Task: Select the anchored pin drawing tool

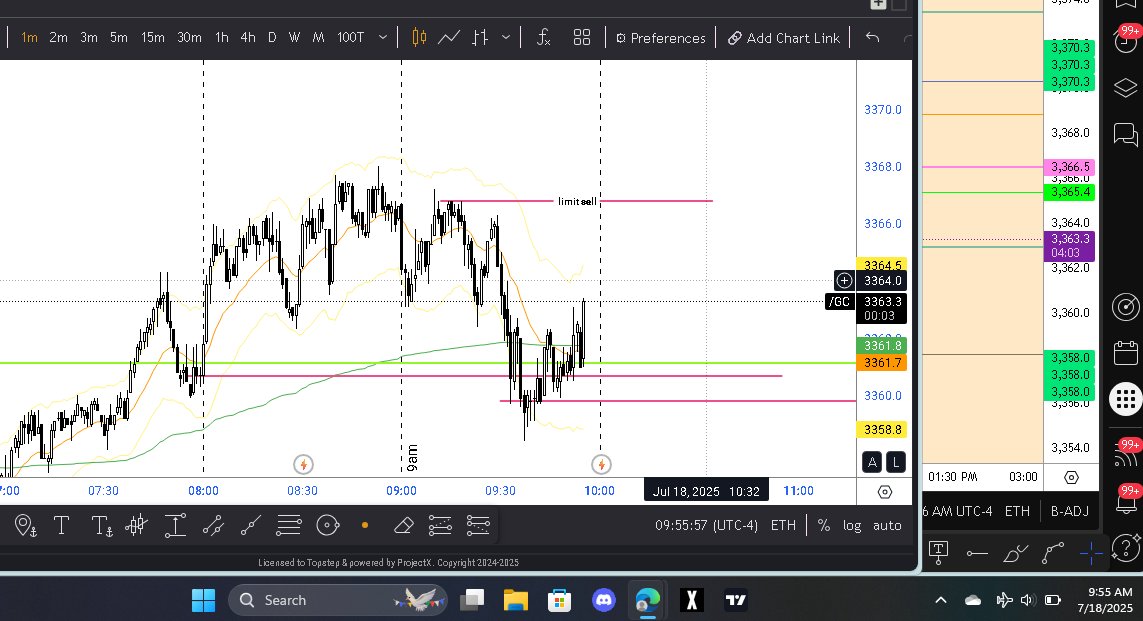Action: 26,526
